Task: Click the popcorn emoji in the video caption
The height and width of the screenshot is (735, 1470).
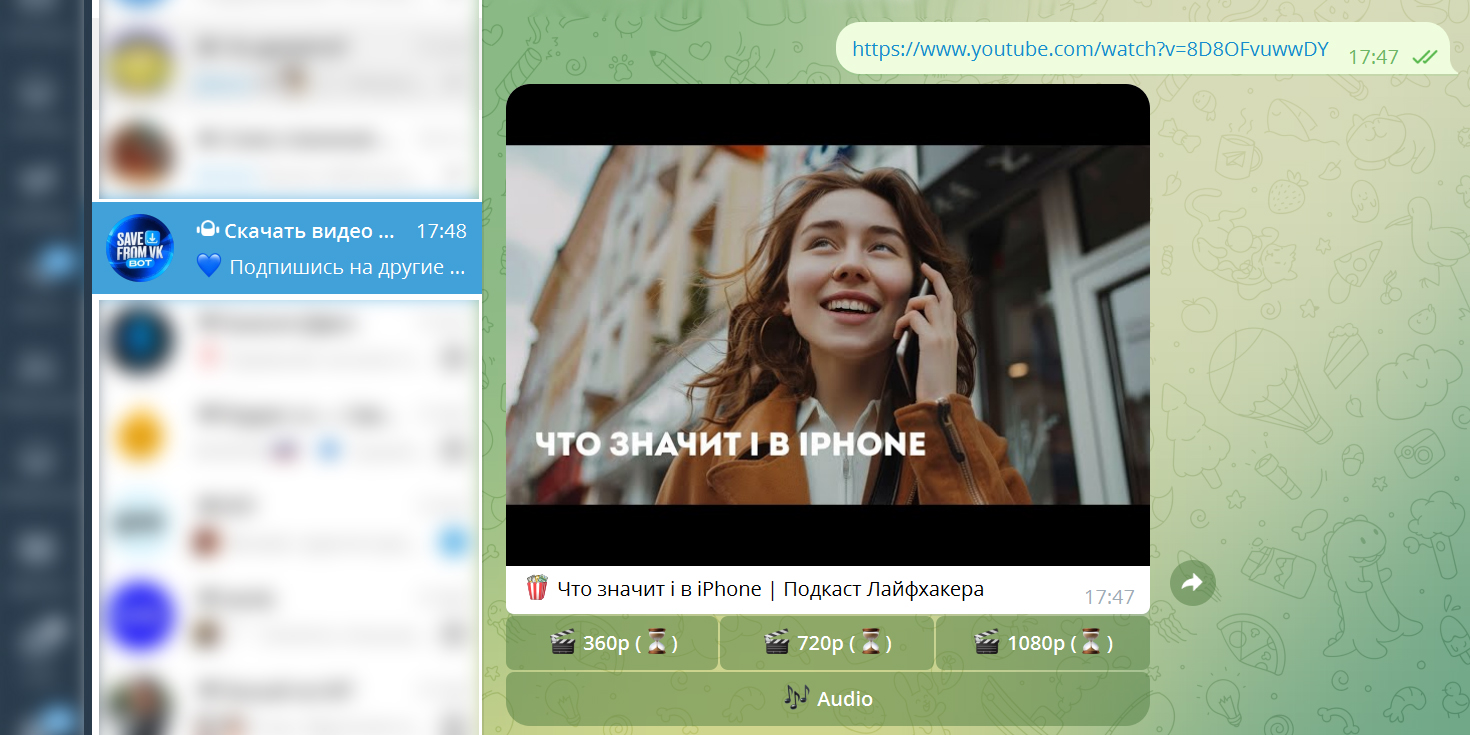Action: coord(537,588)
